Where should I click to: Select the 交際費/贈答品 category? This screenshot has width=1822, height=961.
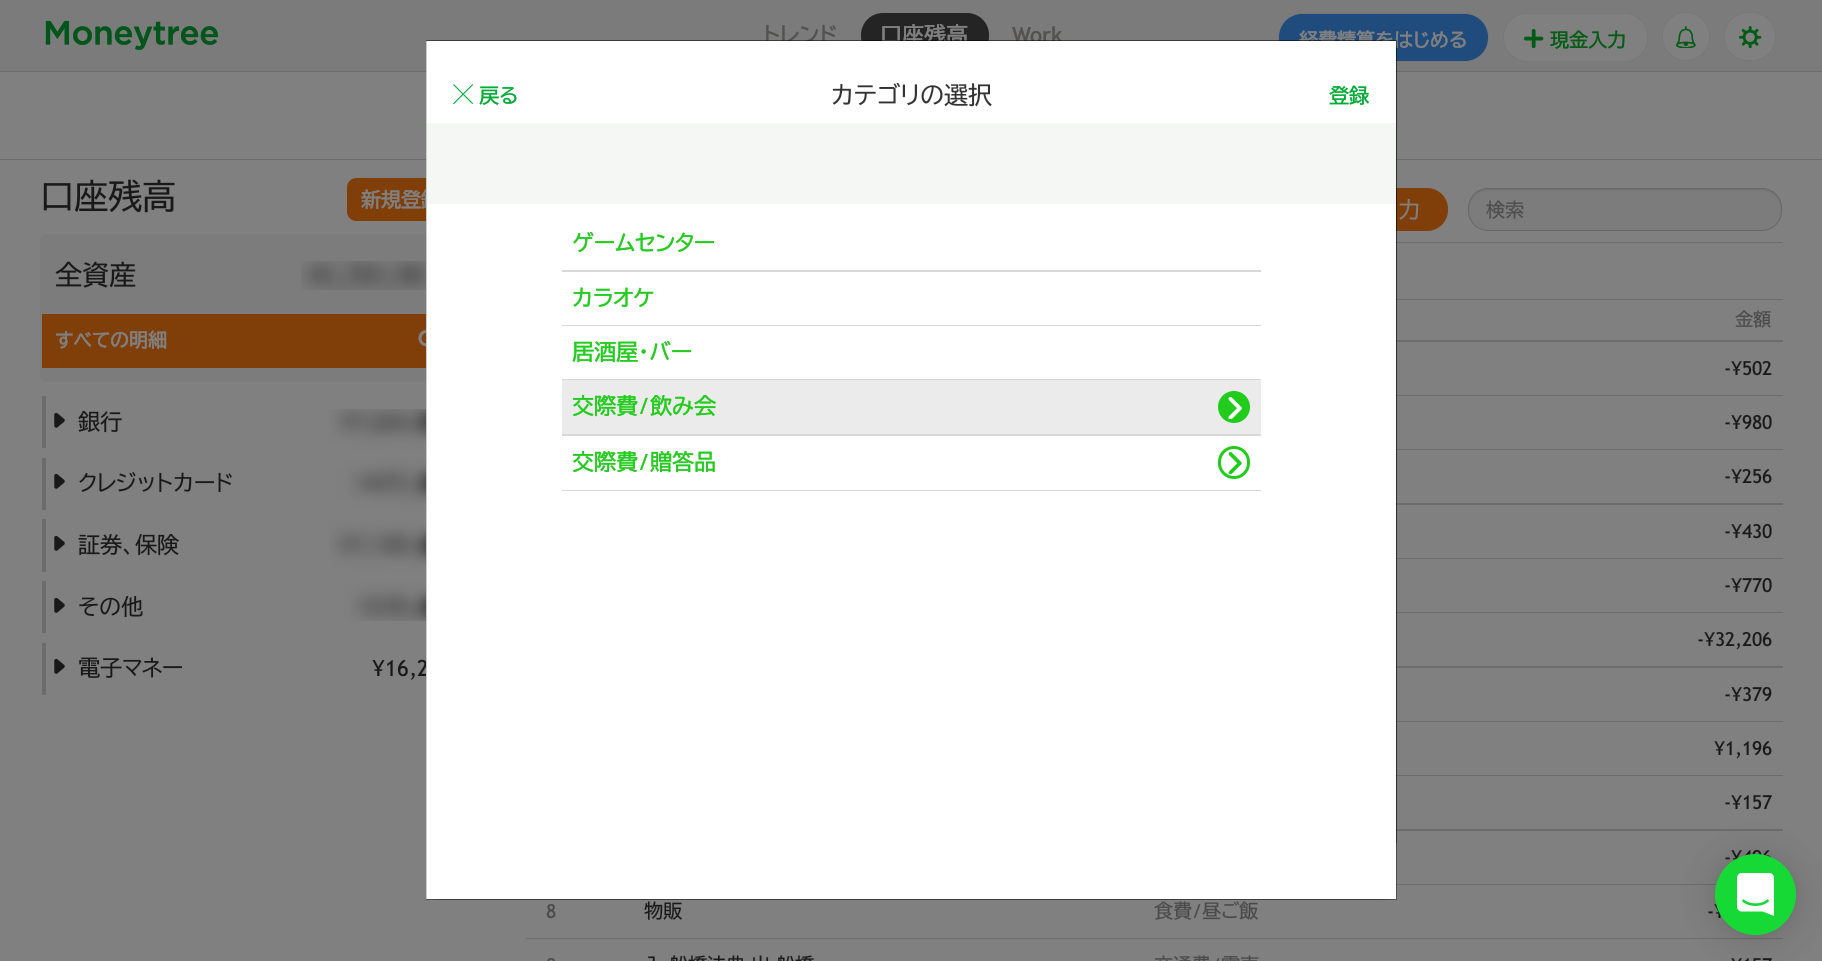click(x=911, y=463)
